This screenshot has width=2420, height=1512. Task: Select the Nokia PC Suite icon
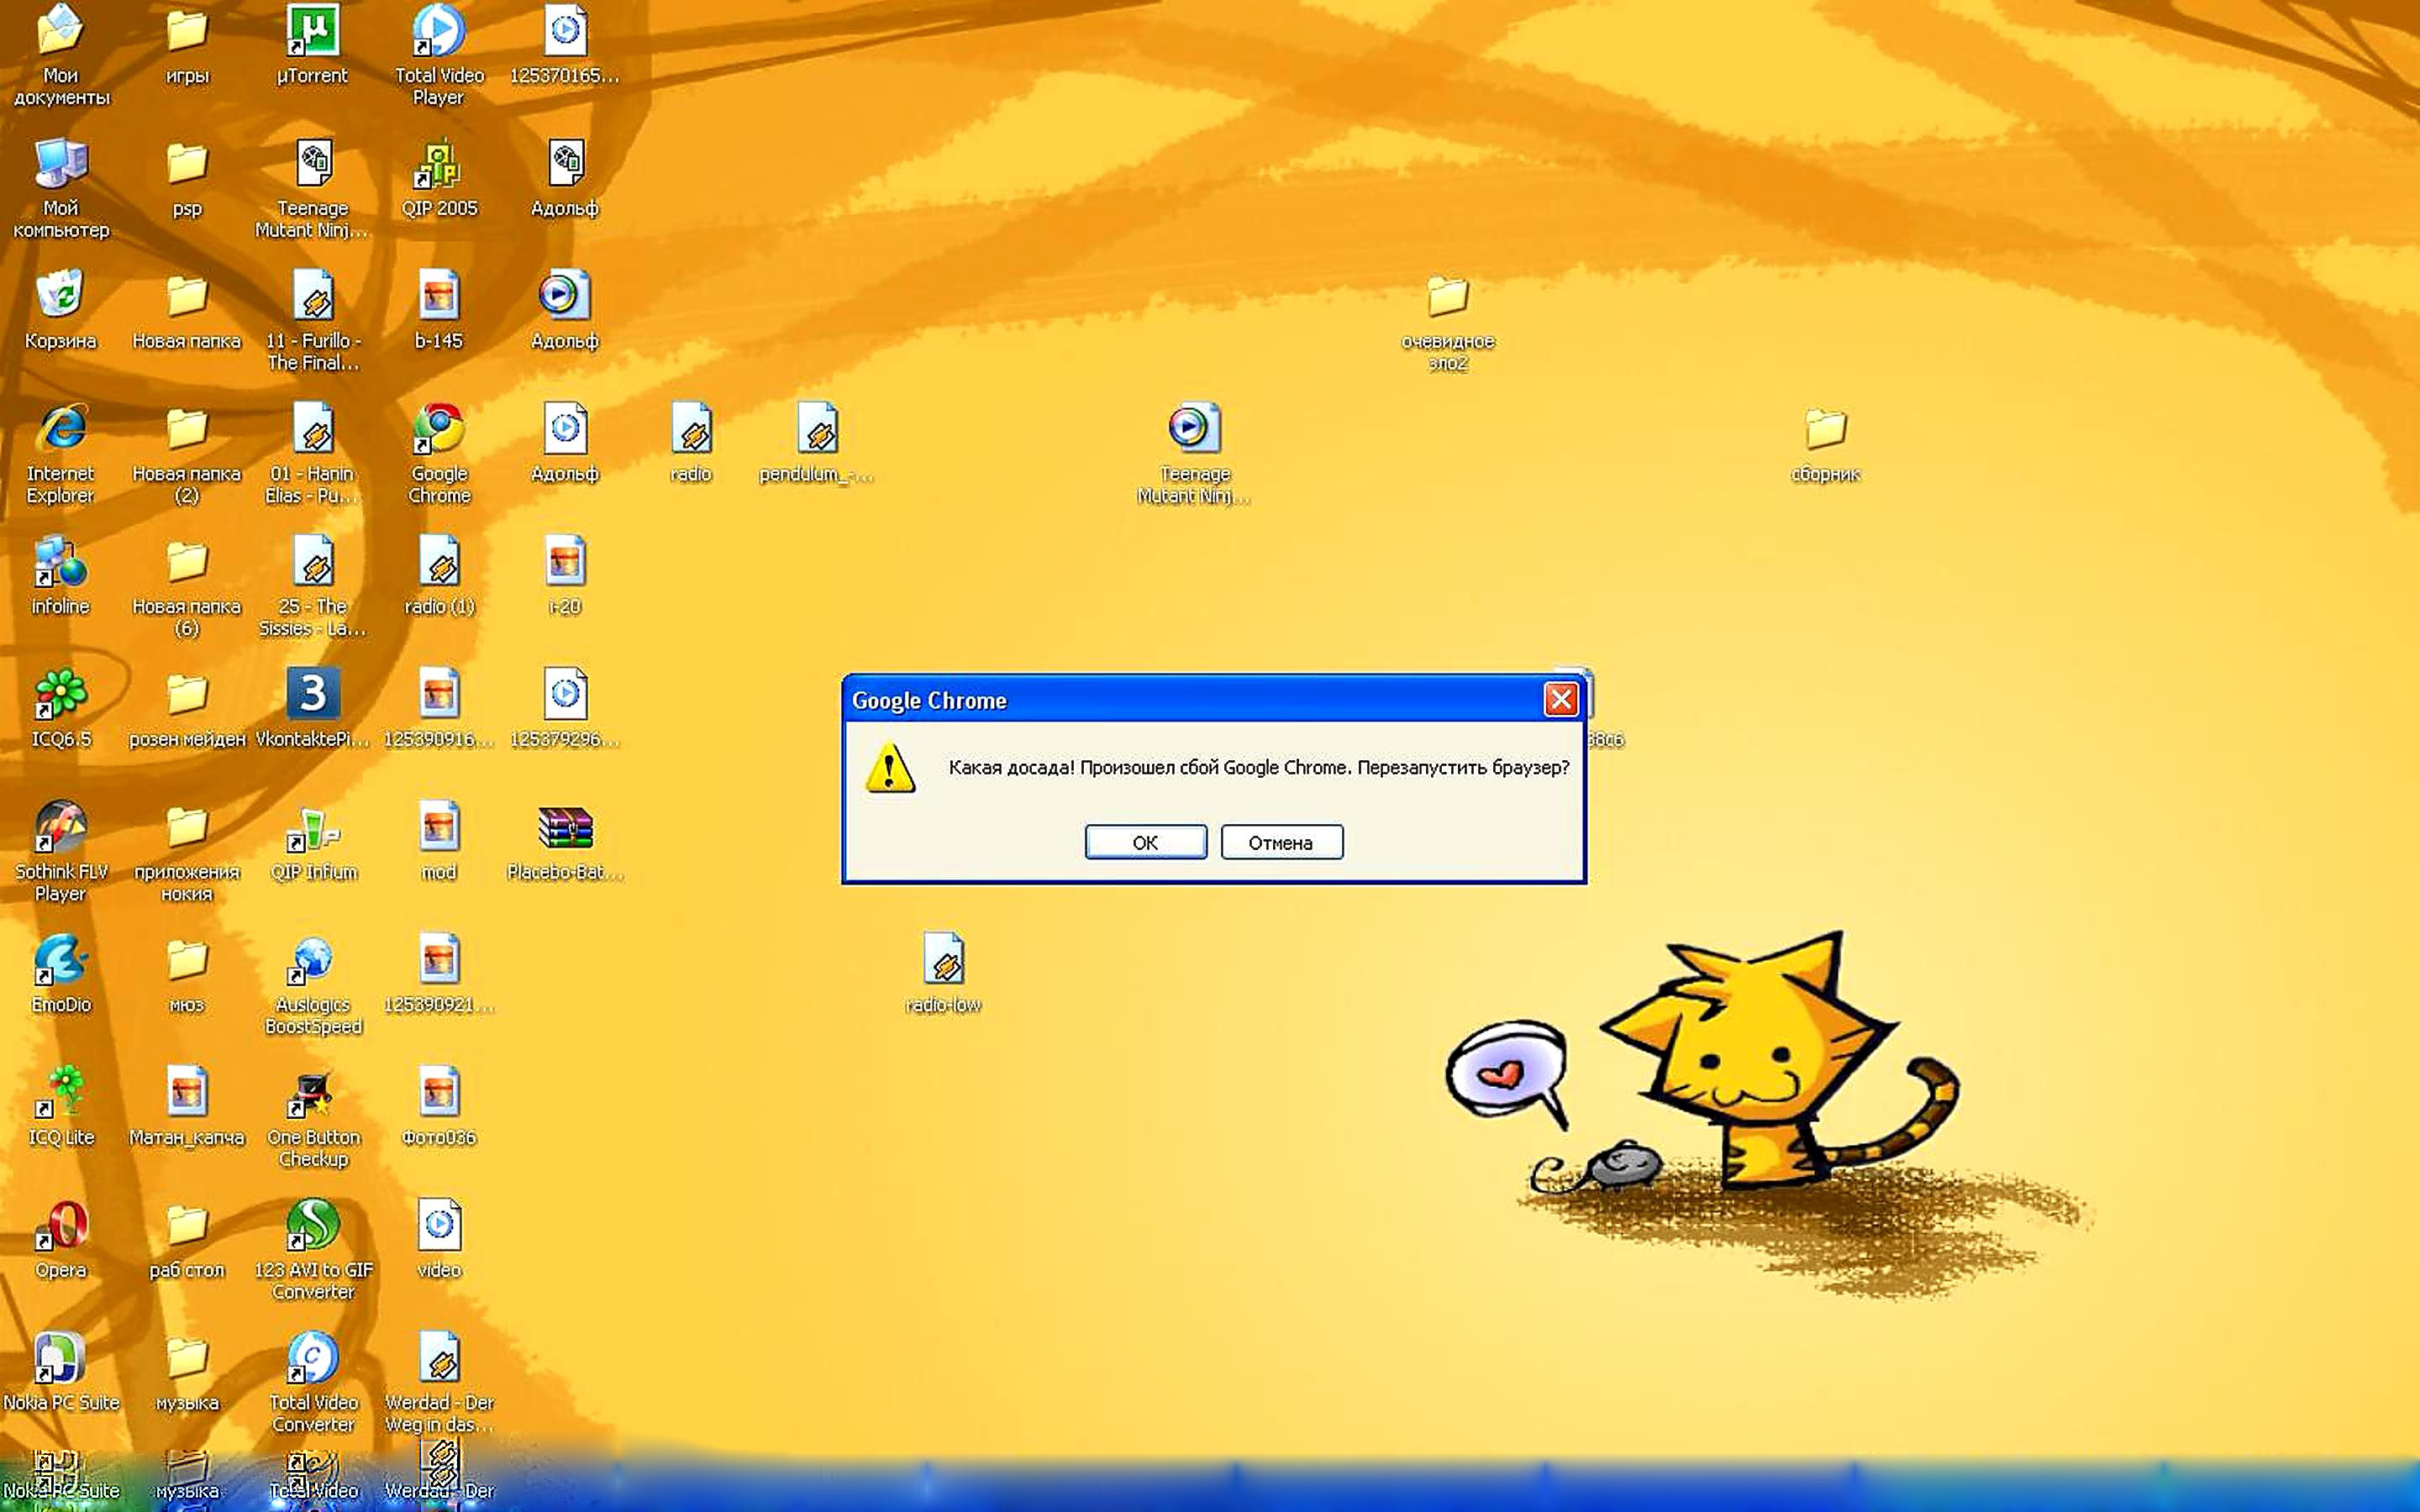click(61, 1359)
